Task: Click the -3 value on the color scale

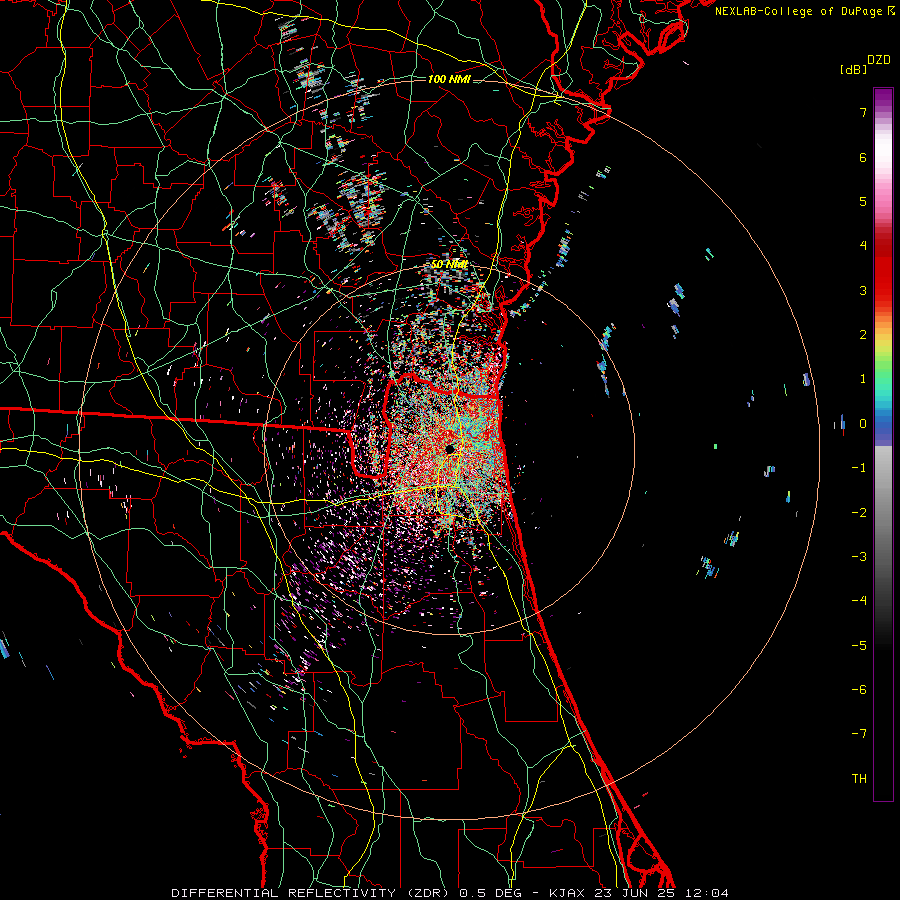Action: 859,557
